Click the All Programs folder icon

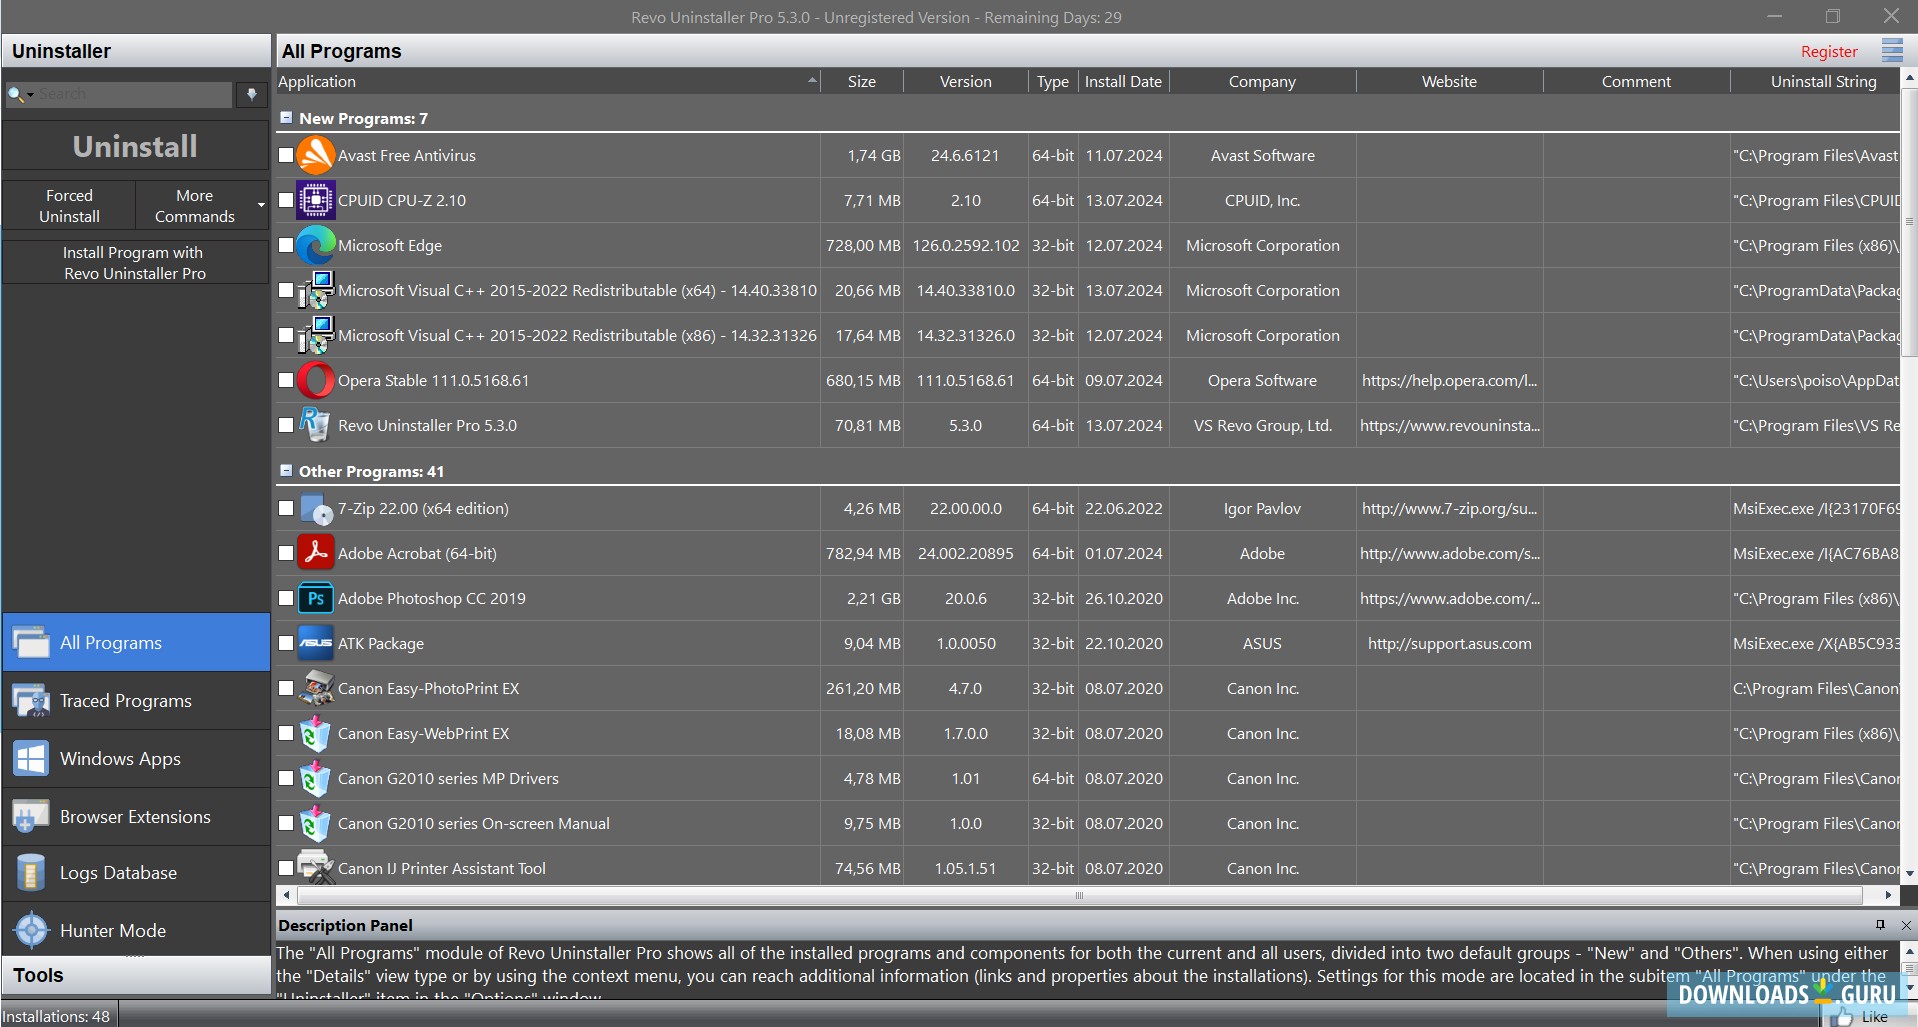click(x=31, y=642)
